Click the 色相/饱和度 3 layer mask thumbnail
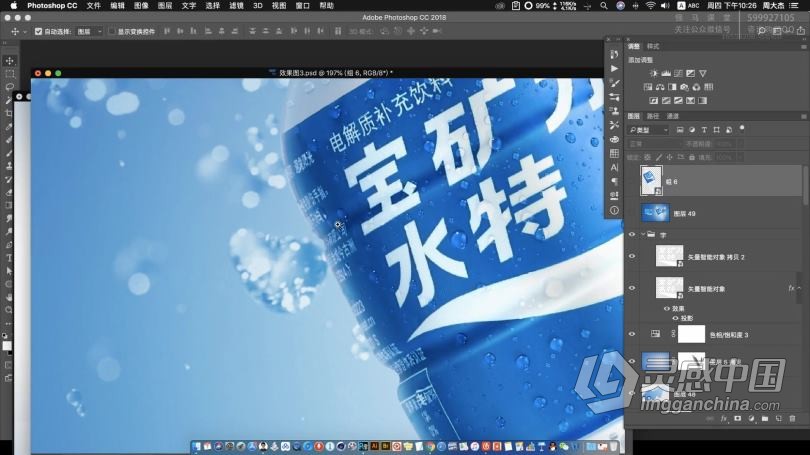This screenshot has height=455, width=810. tap(691, 334)
